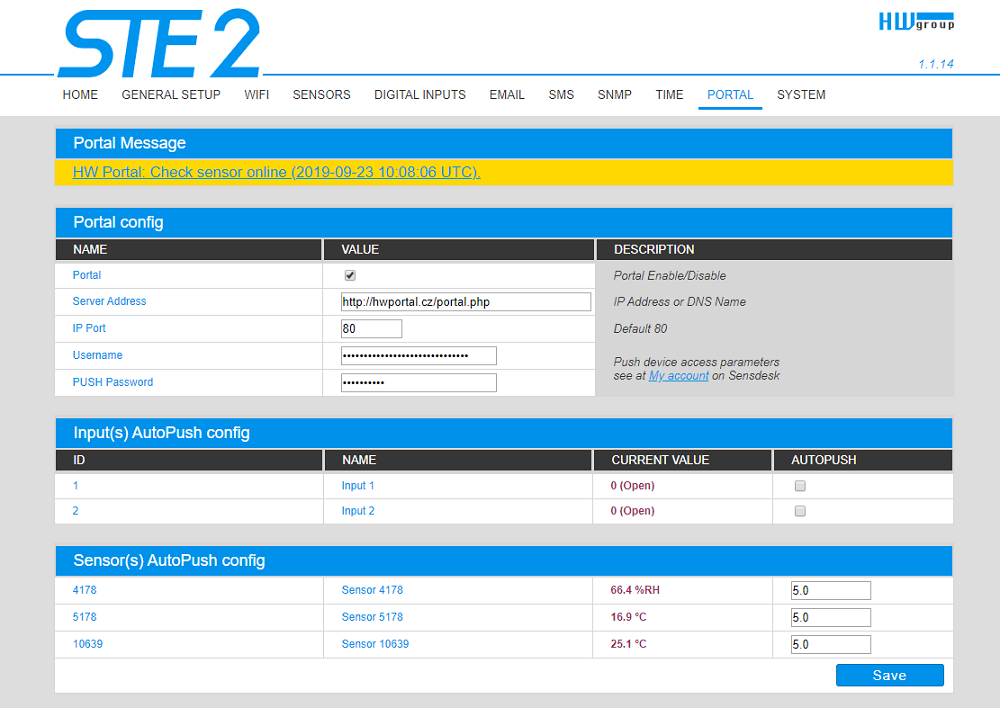1000x708 pixels.
Task: Click the Sensor 4178 name
Action: point(372,590)
